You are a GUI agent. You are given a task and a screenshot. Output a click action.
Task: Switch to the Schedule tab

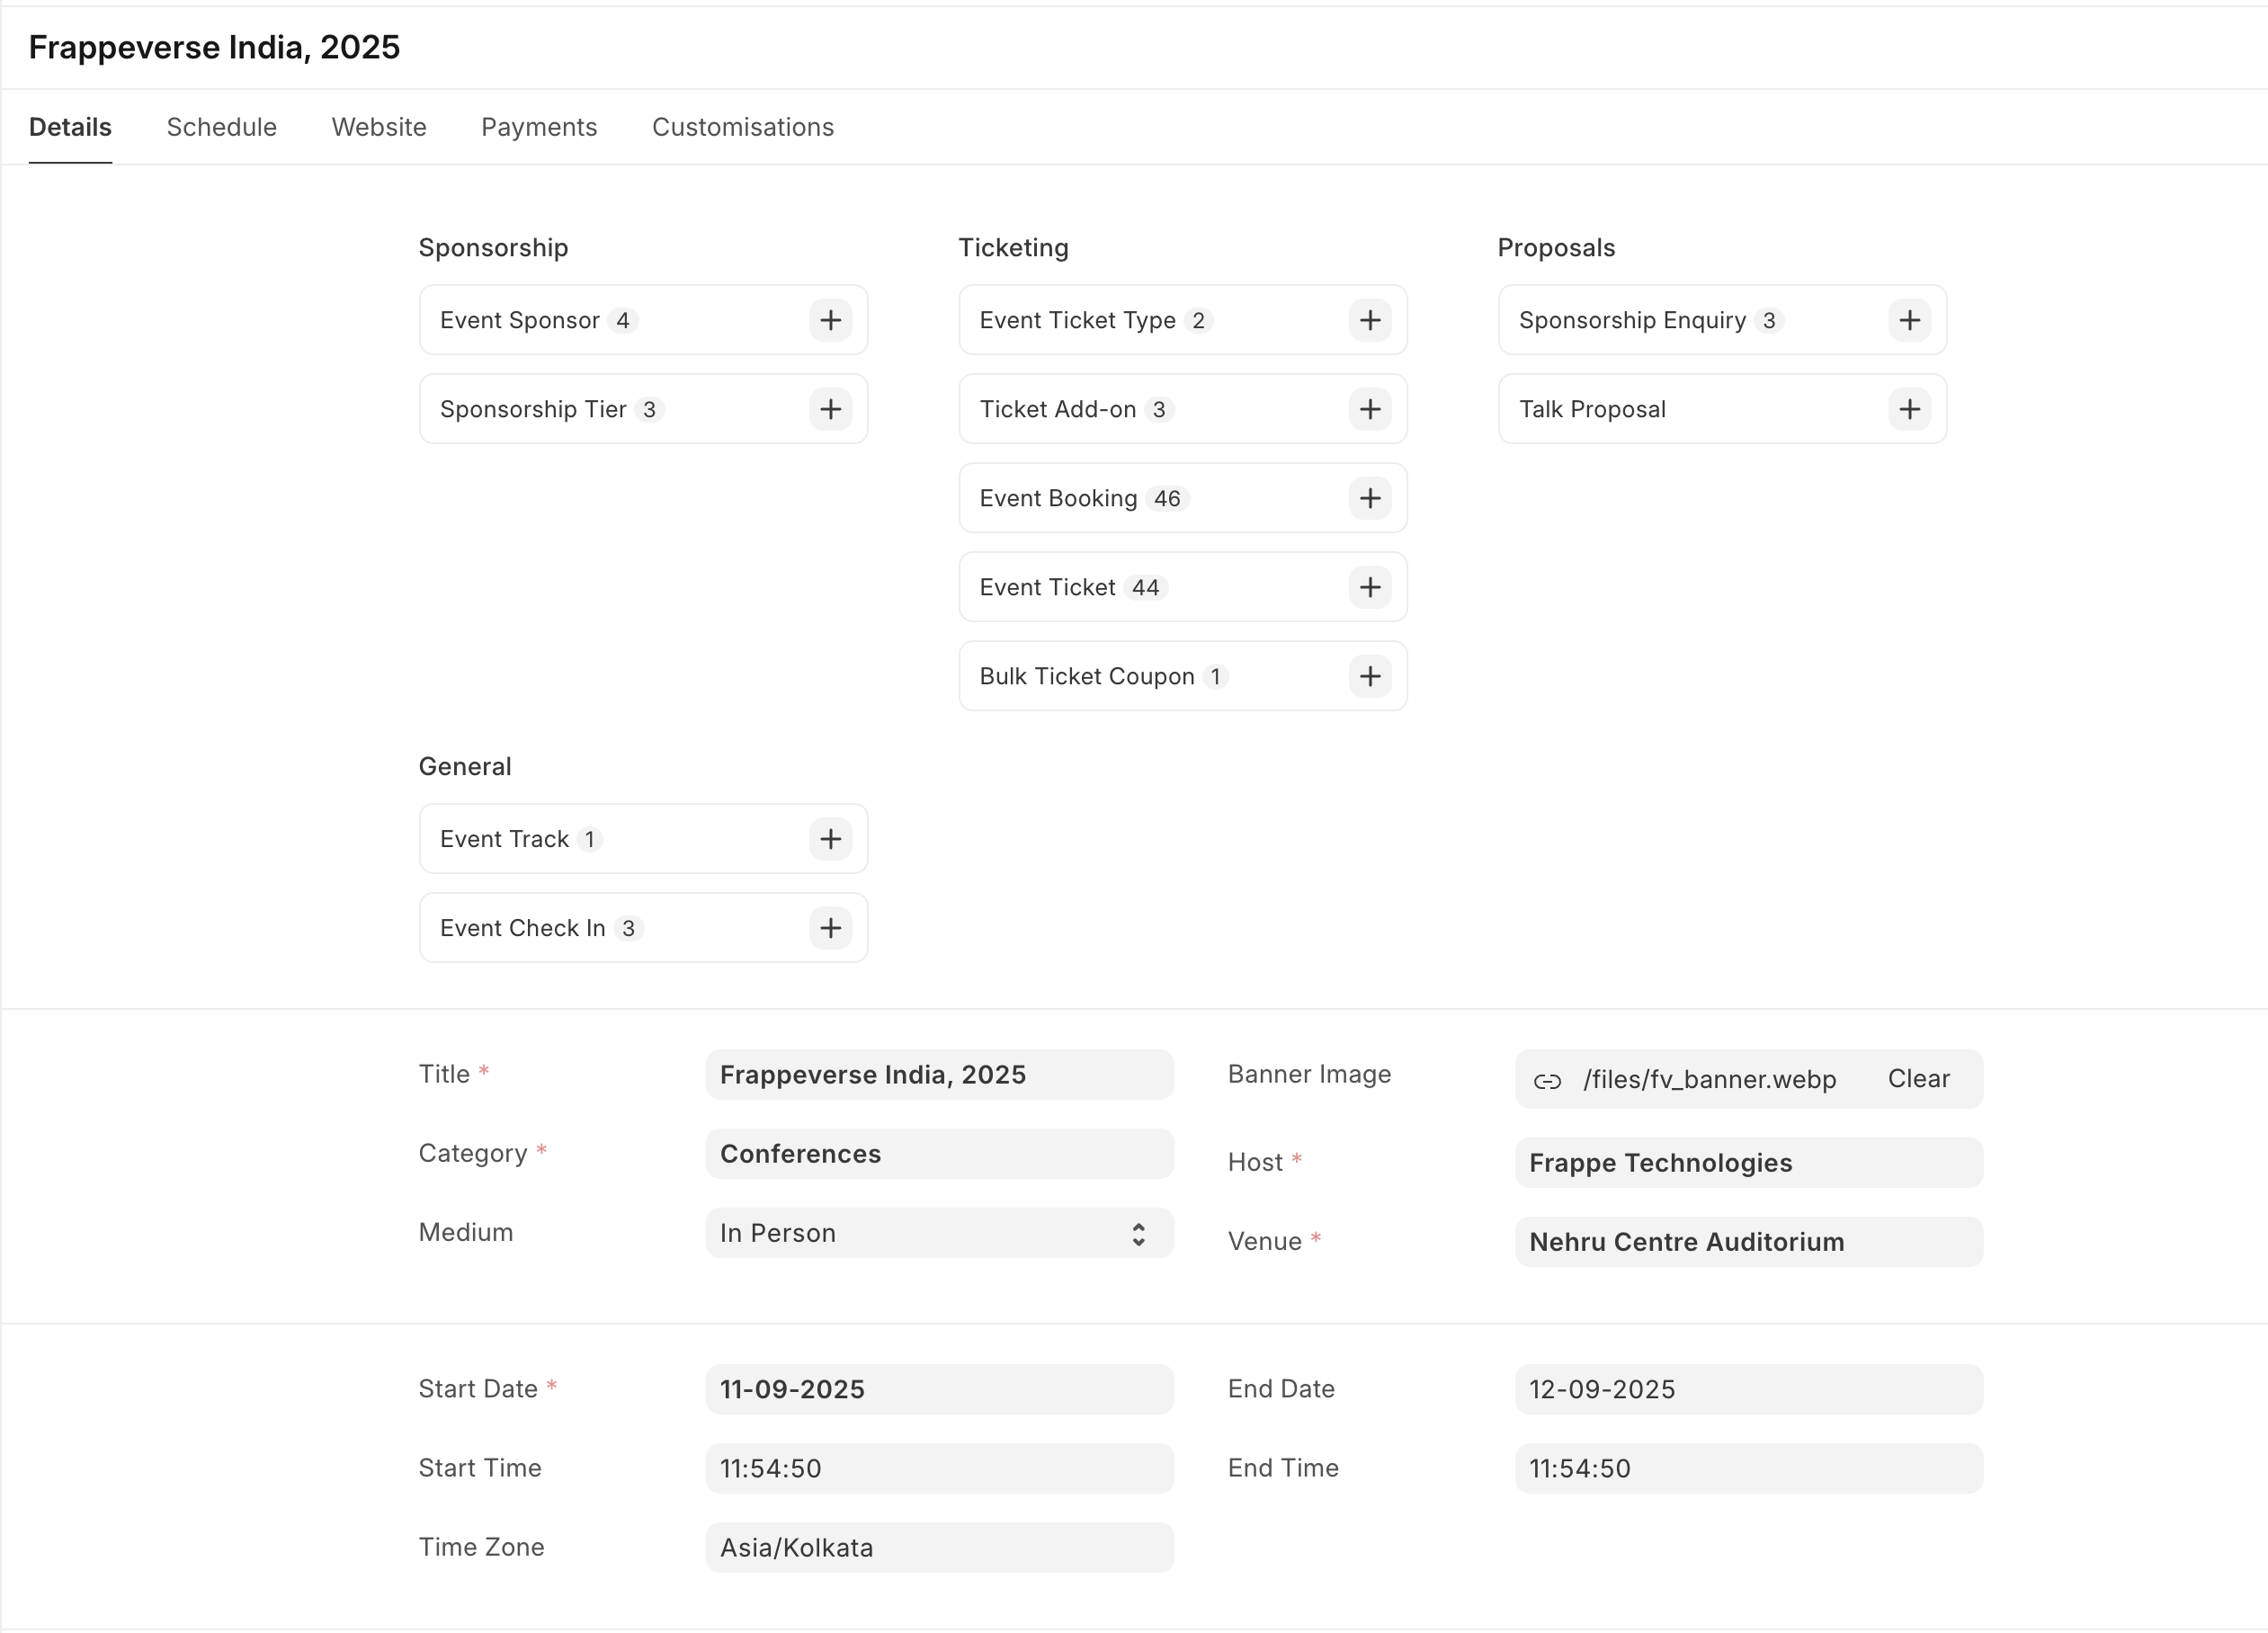tap(221, 127)
